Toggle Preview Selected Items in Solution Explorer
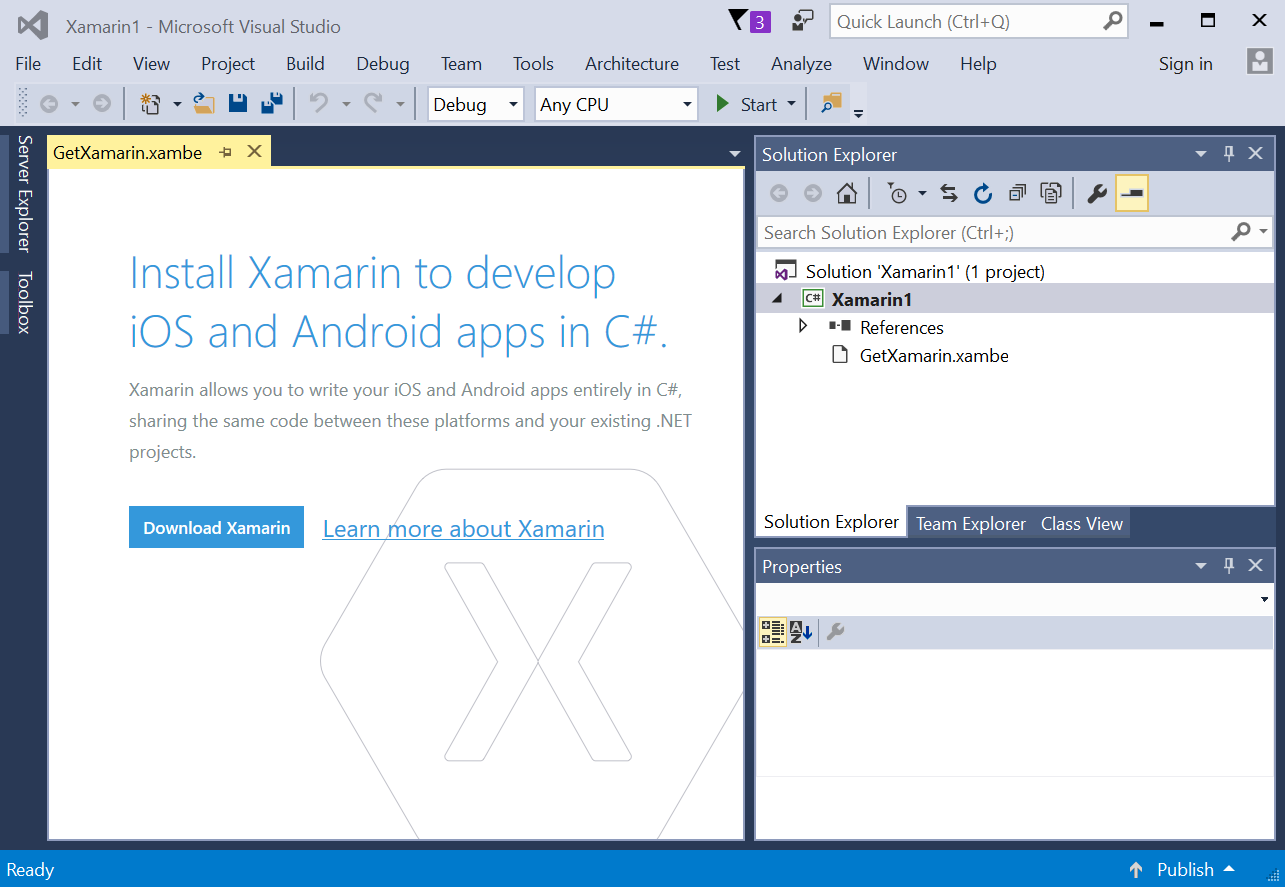Image resolution: width=1285 pixels, height=887 pixels. [1132, 193]
